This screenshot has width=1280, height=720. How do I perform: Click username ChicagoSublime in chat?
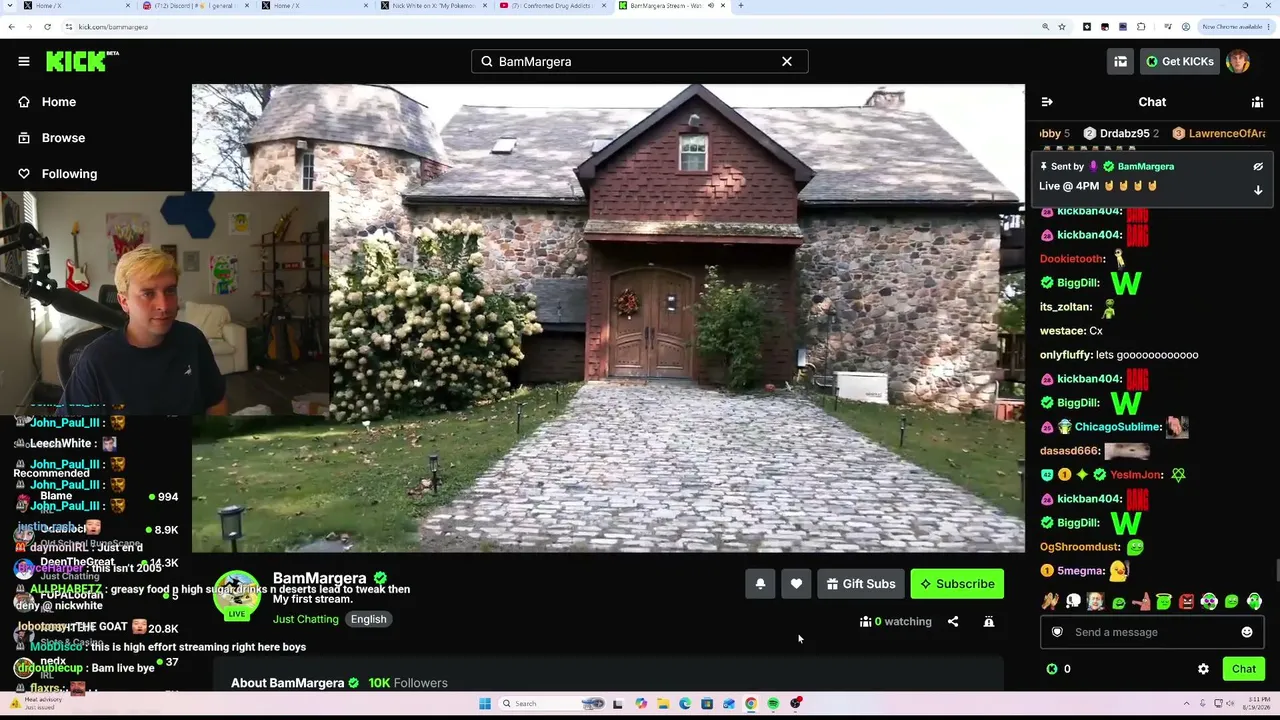pyautogui.click(x=1118, y=427)
